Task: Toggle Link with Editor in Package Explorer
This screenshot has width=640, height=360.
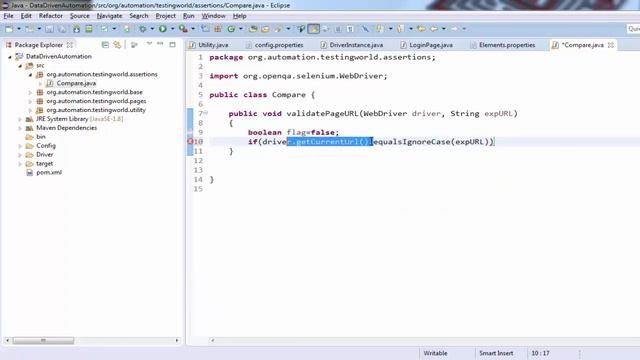Action: click(117, 44)
